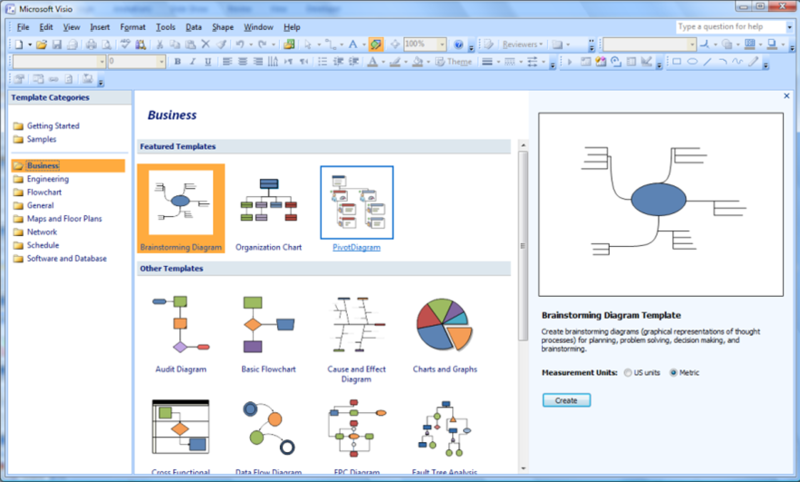This screenshot has width=800, height=482.
Task: Expand the undo history dropdown arrow
Action: coord(251,44)
